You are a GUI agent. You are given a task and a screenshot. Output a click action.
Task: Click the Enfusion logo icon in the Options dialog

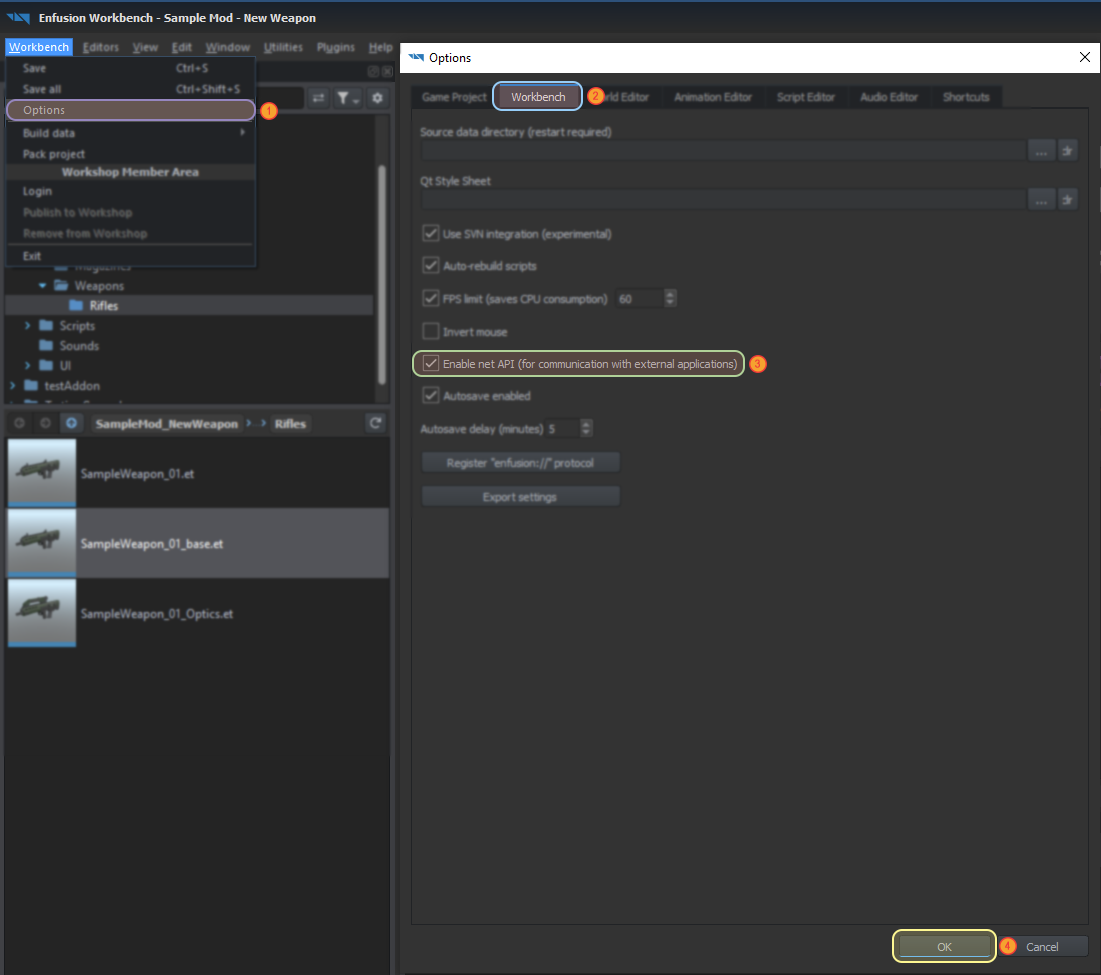(x=416, y=57)
